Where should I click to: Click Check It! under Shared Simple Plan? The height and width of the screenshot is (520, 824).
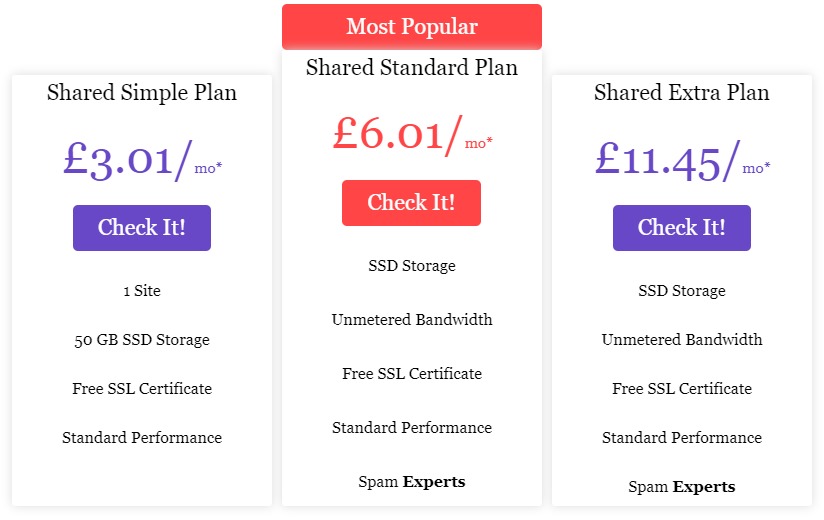pyautogui.click(x=142, y=228)
